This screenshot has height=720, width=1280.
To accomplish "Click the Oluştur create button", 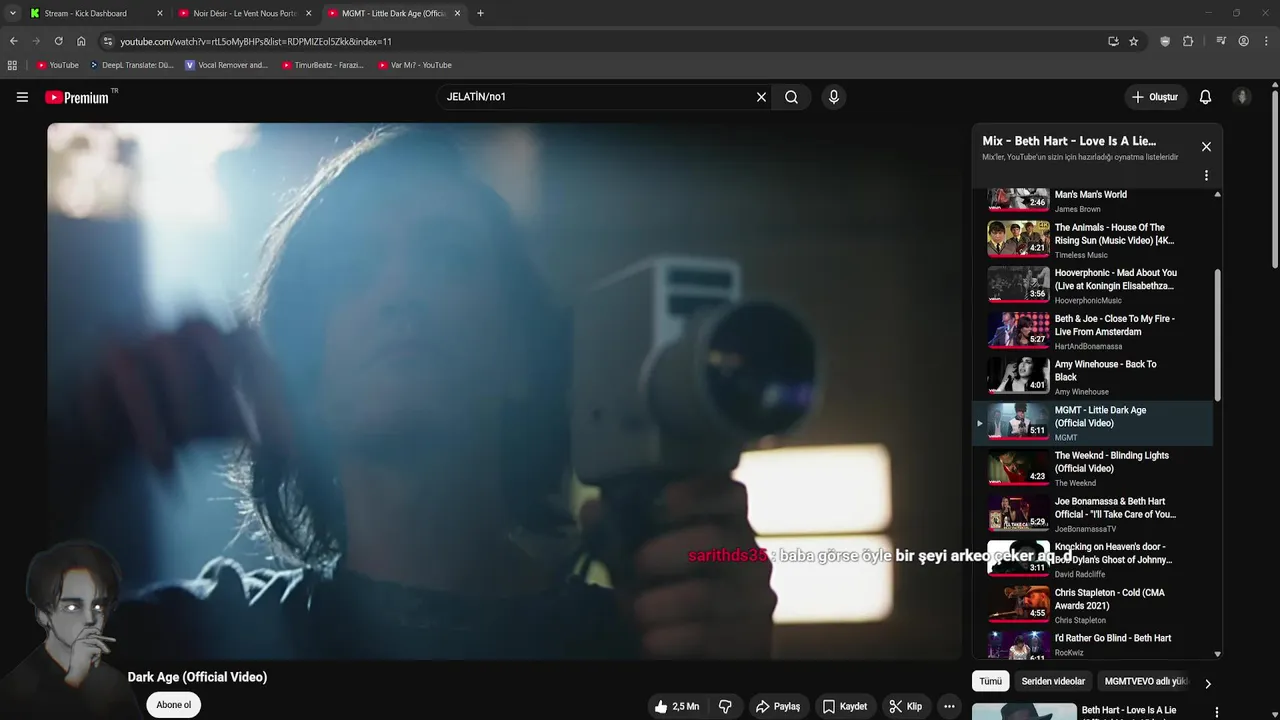I will pos(1154,97).
